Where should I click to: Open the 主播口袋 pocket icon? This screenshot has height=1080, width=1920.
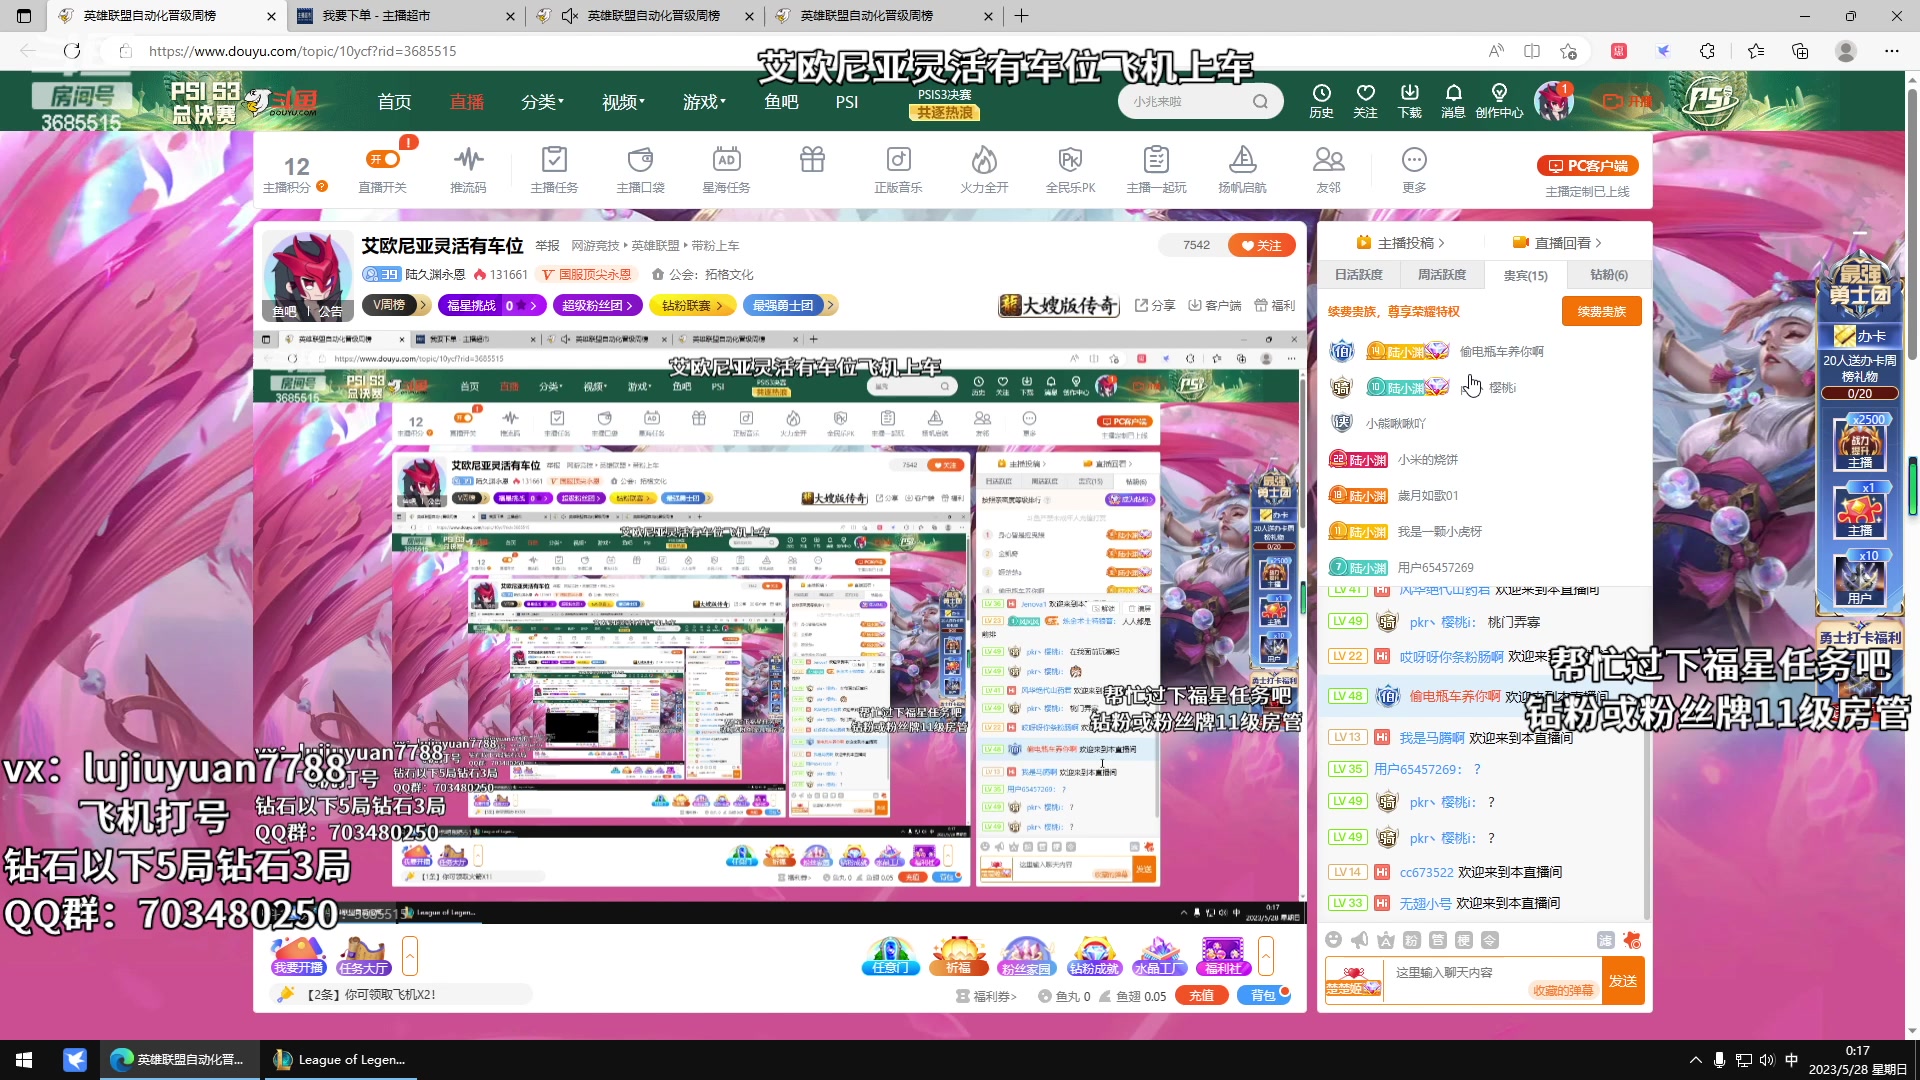(640, 169)
